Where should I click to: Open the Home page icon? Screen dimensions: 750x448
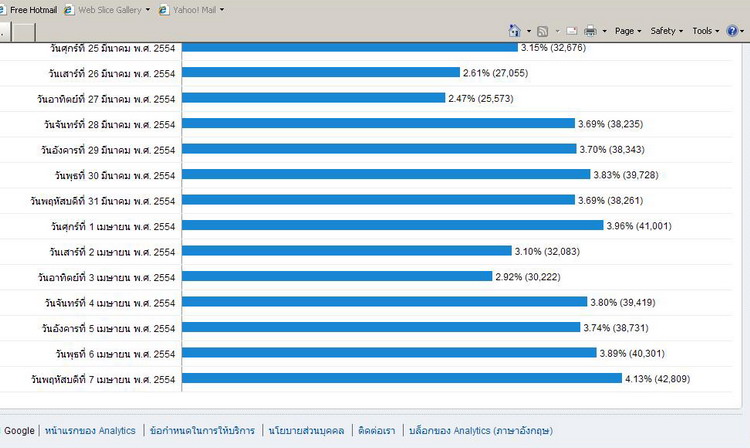pos(514,31)
